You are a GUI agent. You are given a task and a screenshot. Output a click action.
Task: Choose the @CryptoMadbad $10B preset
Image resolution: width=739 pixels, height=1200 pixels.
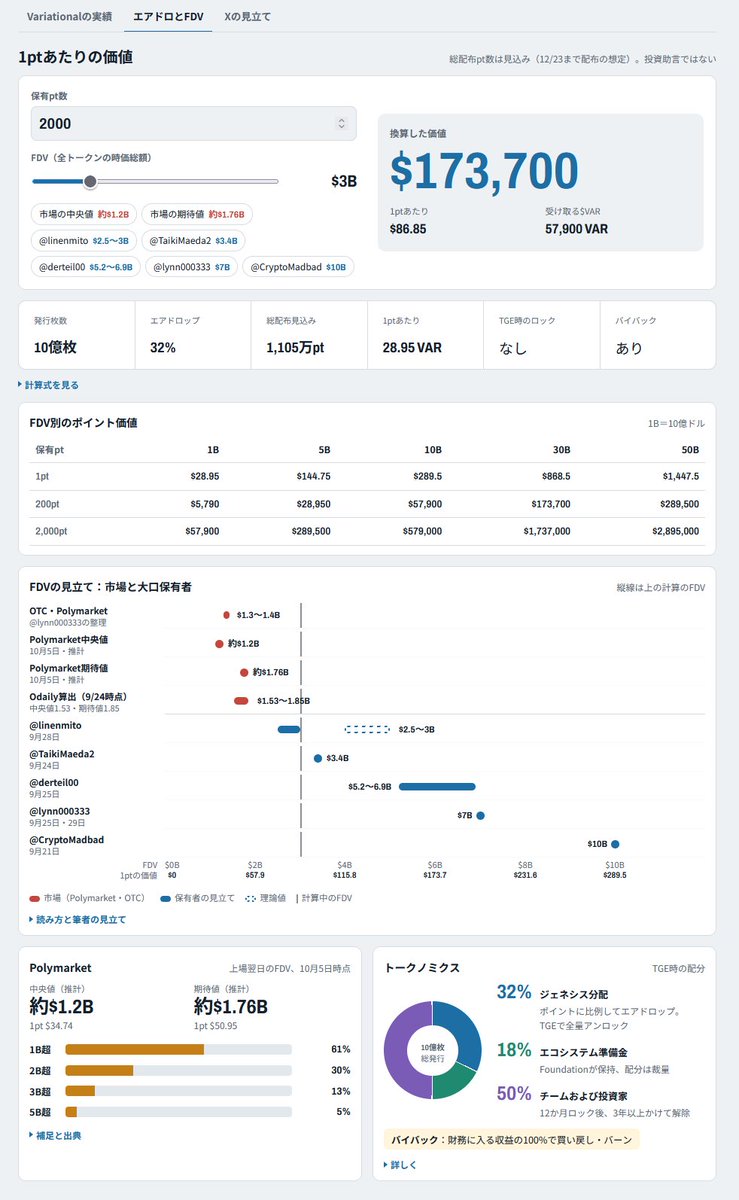point(298,267)
